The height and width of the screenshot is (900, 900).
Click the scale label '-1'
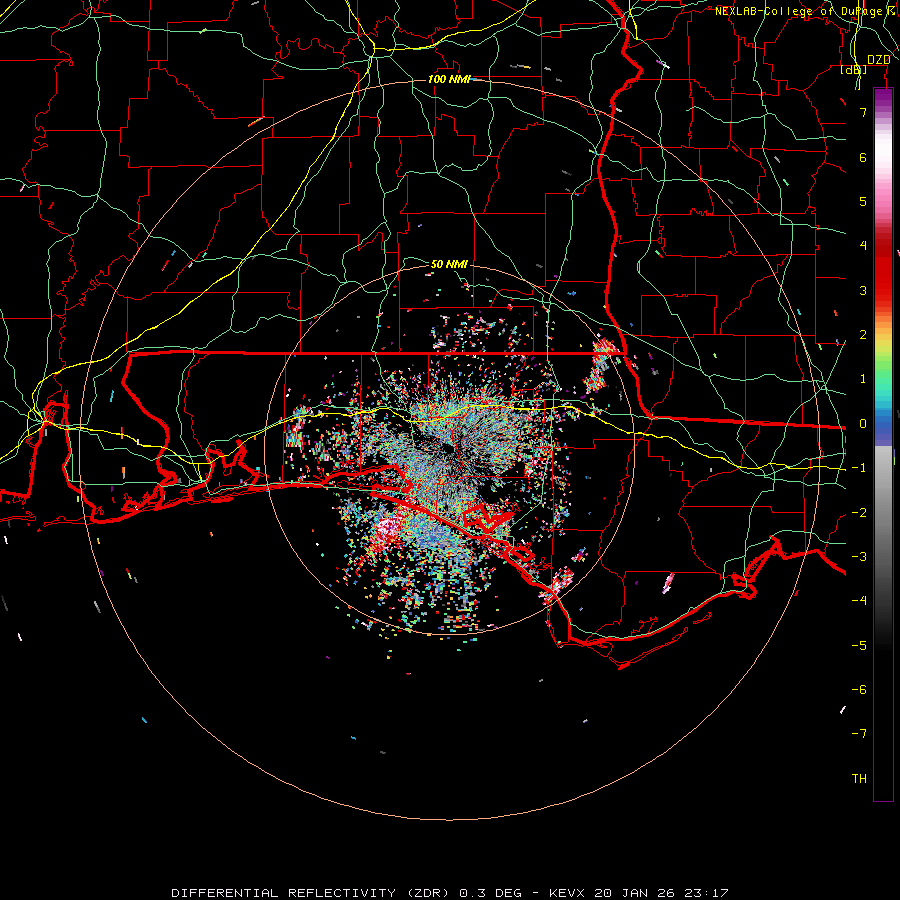pos(859,468)
